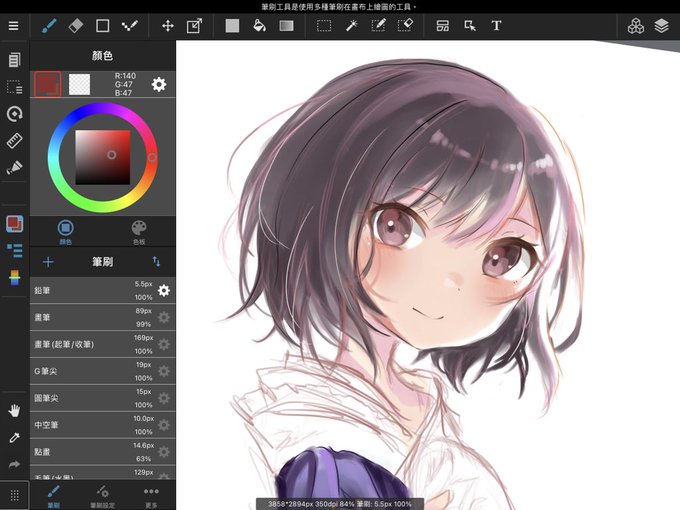Switch to the 筆刷 bottom tab
The height and width of the screenshot is (510, 680).
(54, 496)
